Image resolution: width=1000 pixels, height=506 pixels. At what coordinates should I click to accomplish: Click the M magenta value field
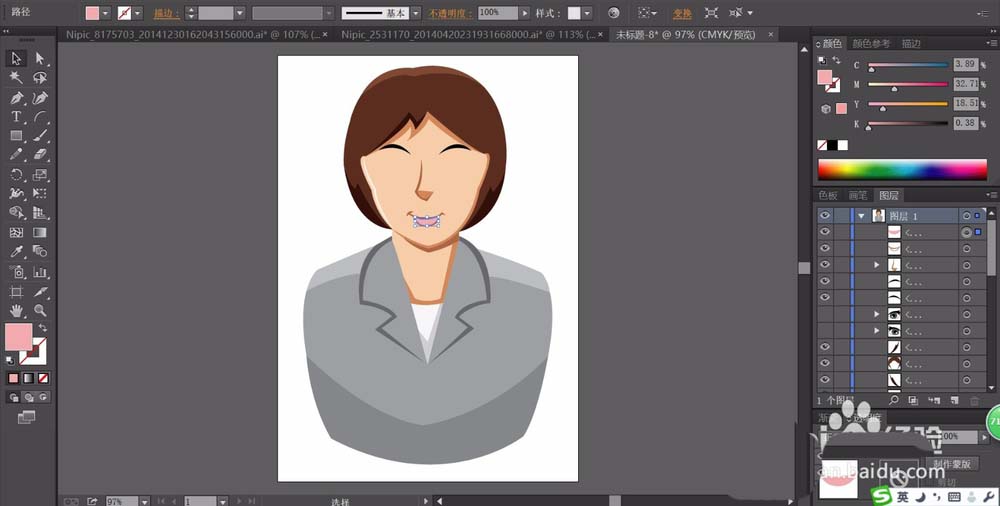click(964, 85)
